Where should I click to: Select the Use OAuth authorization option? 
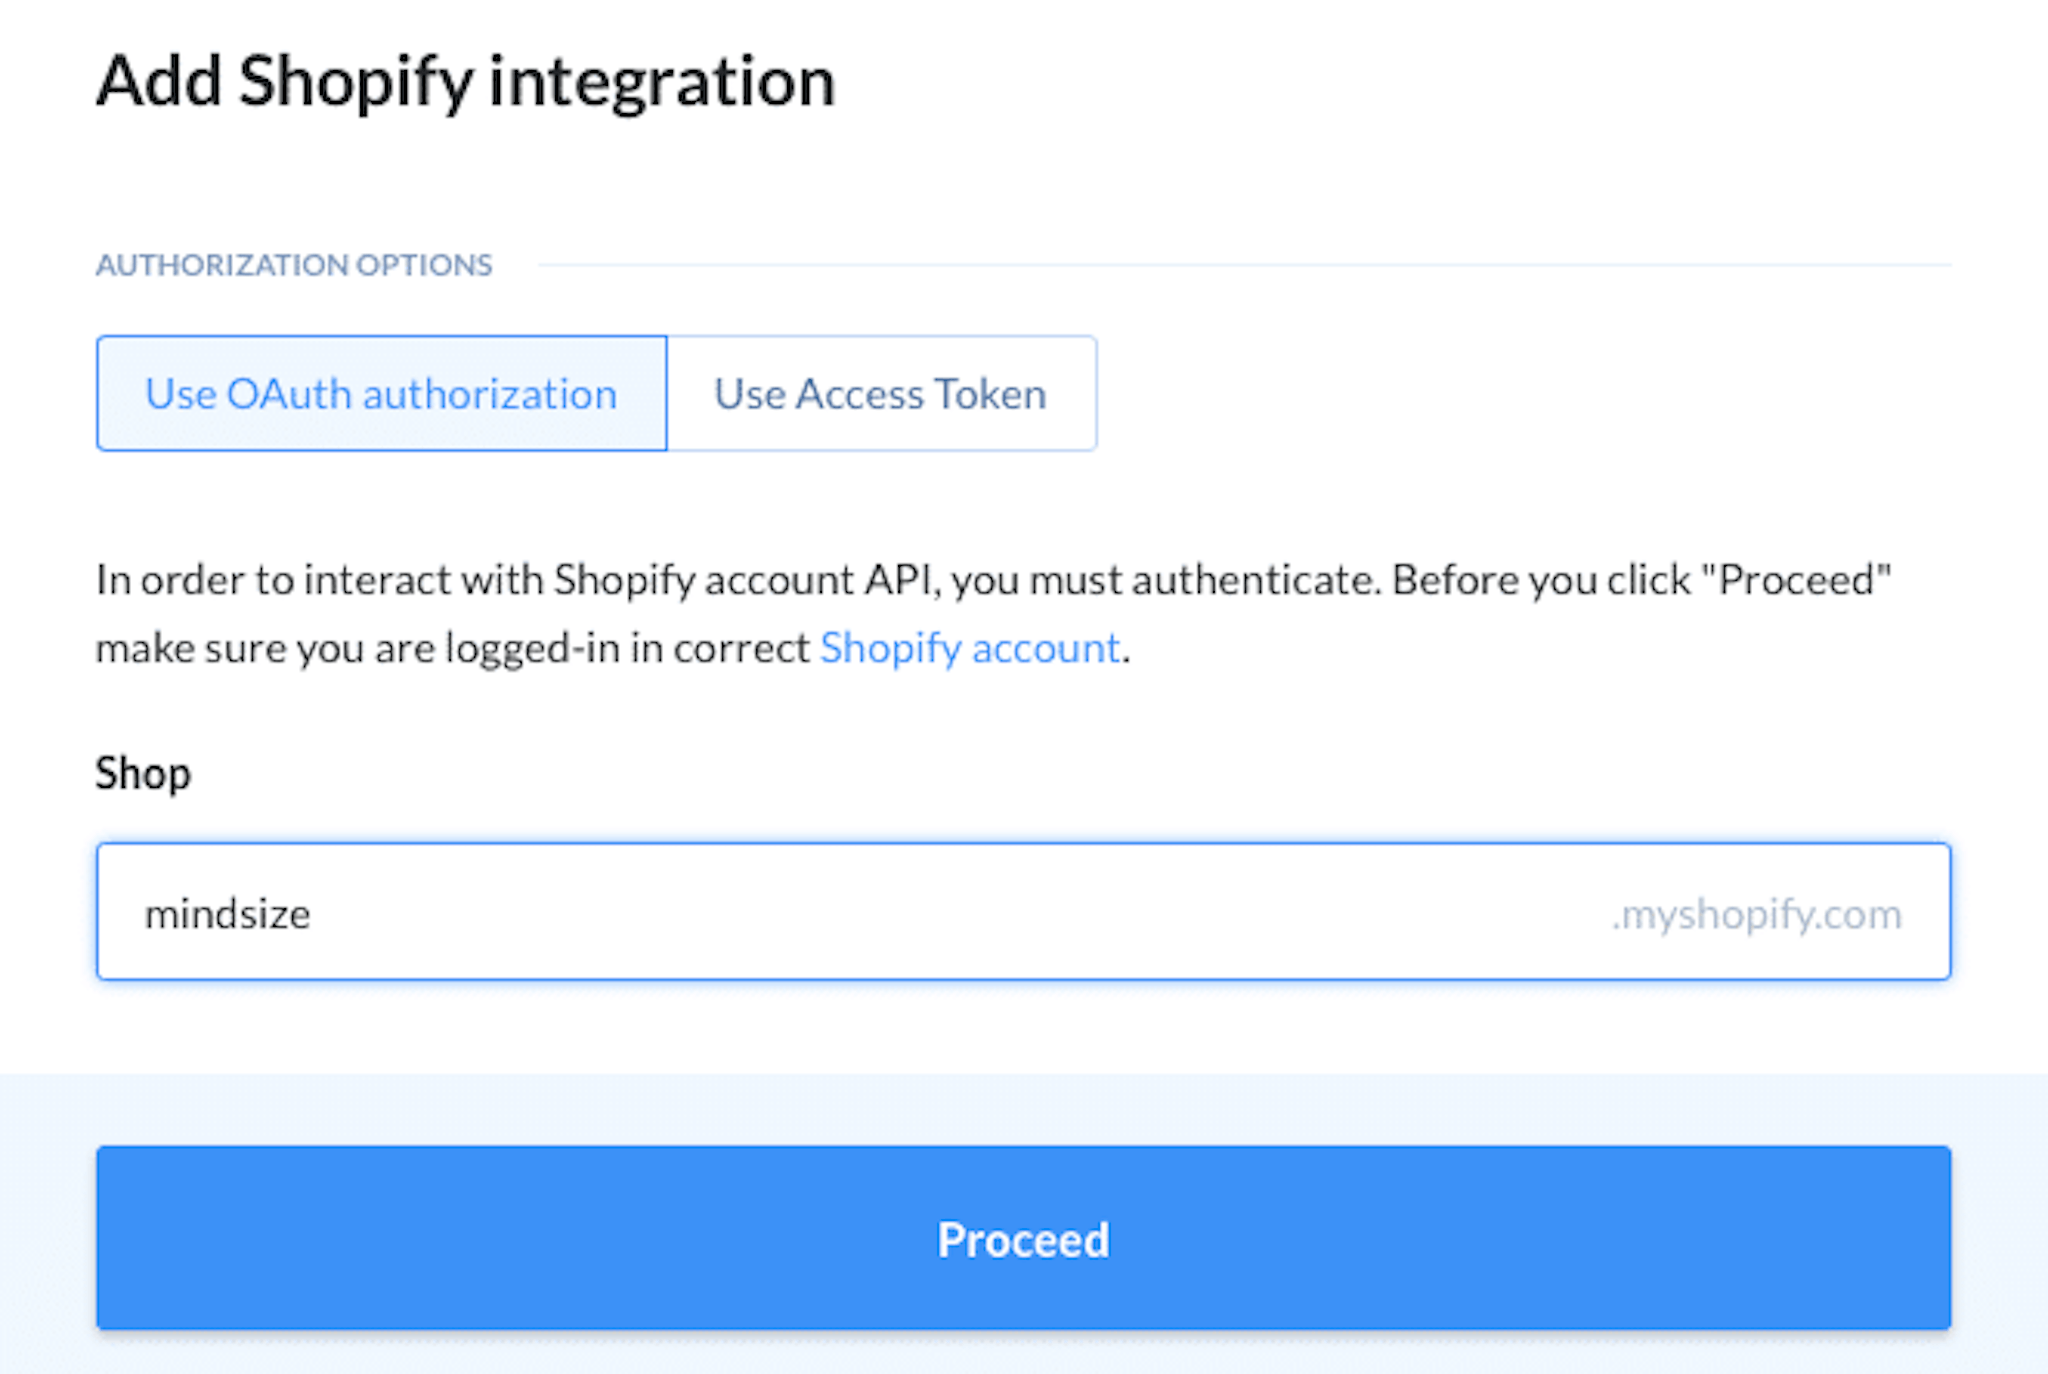[381, 393]
